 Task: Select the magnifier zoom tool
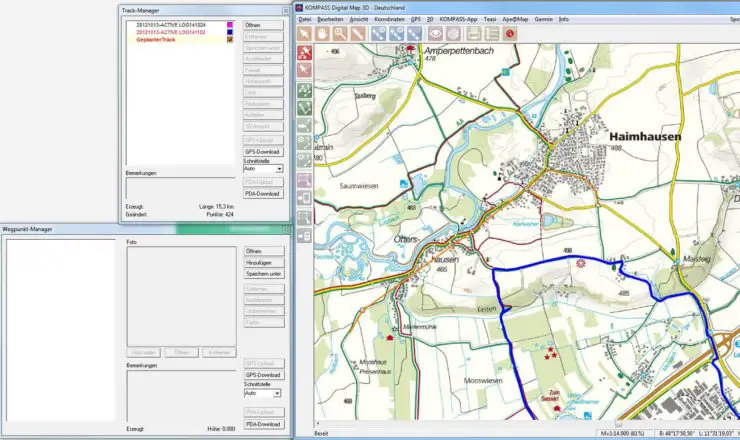click(340, 34)
